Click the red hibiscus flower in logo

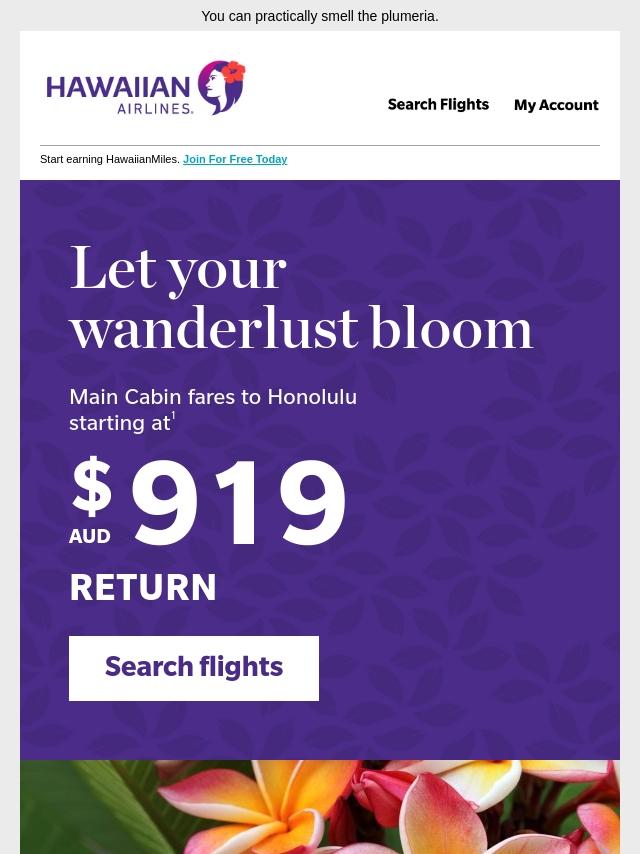click(x=234, y=71)
